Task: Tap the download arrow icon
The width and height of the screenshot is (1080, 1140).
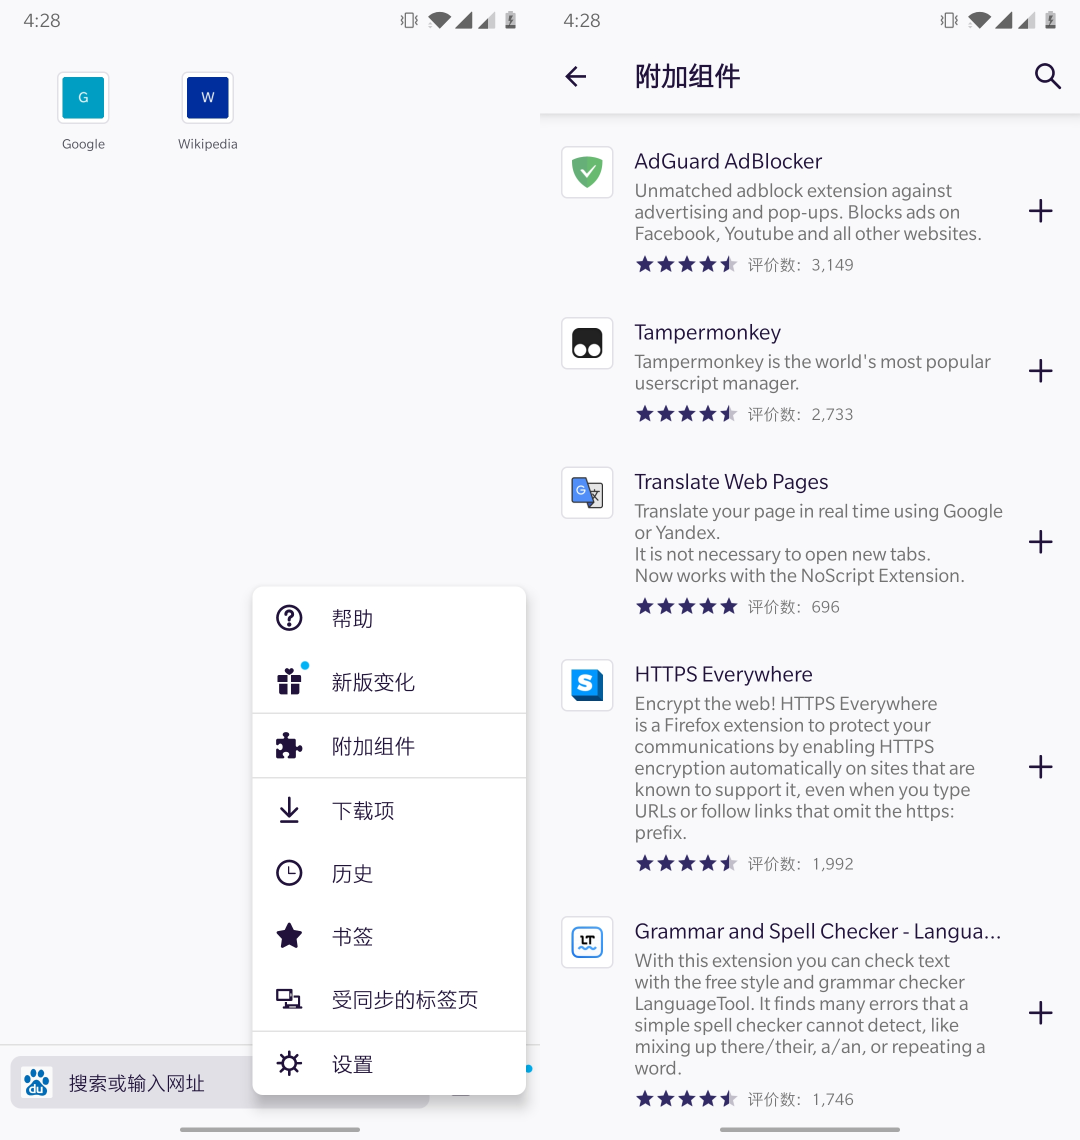Action: (x=289, y=810)
